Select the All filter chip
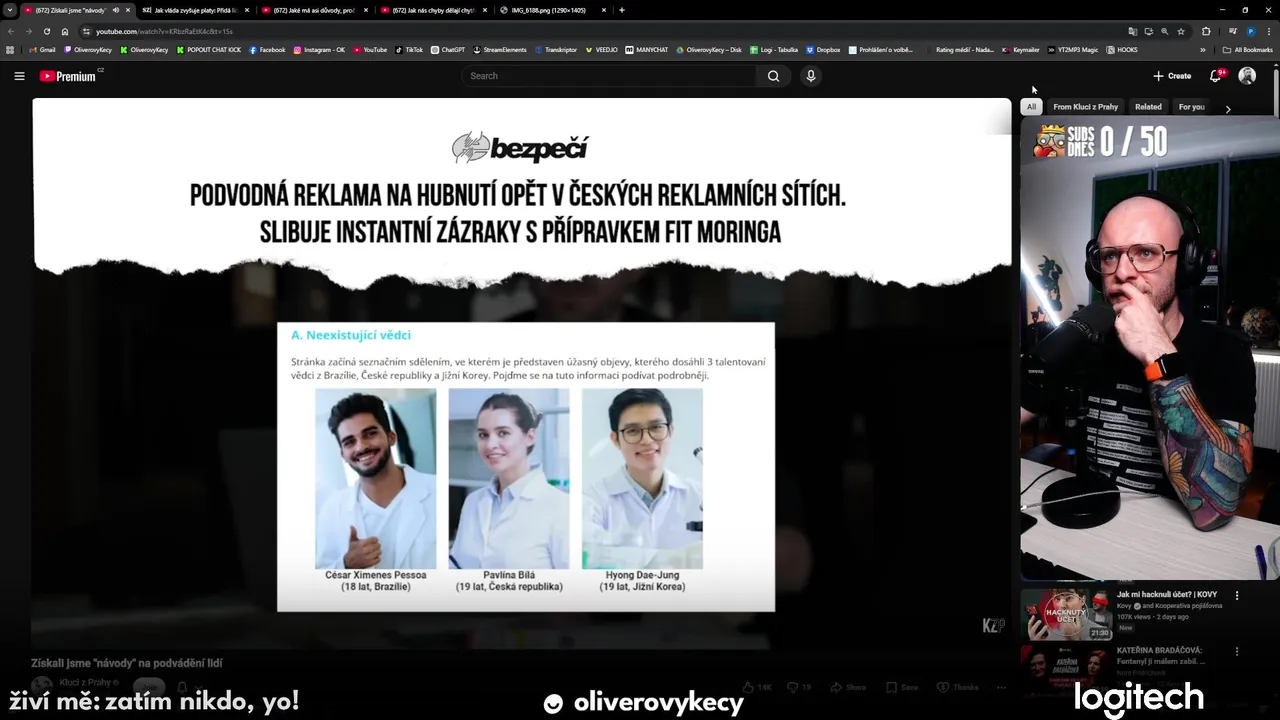The width and height of the screenshot is (1280, 720). pos(1031,106)
